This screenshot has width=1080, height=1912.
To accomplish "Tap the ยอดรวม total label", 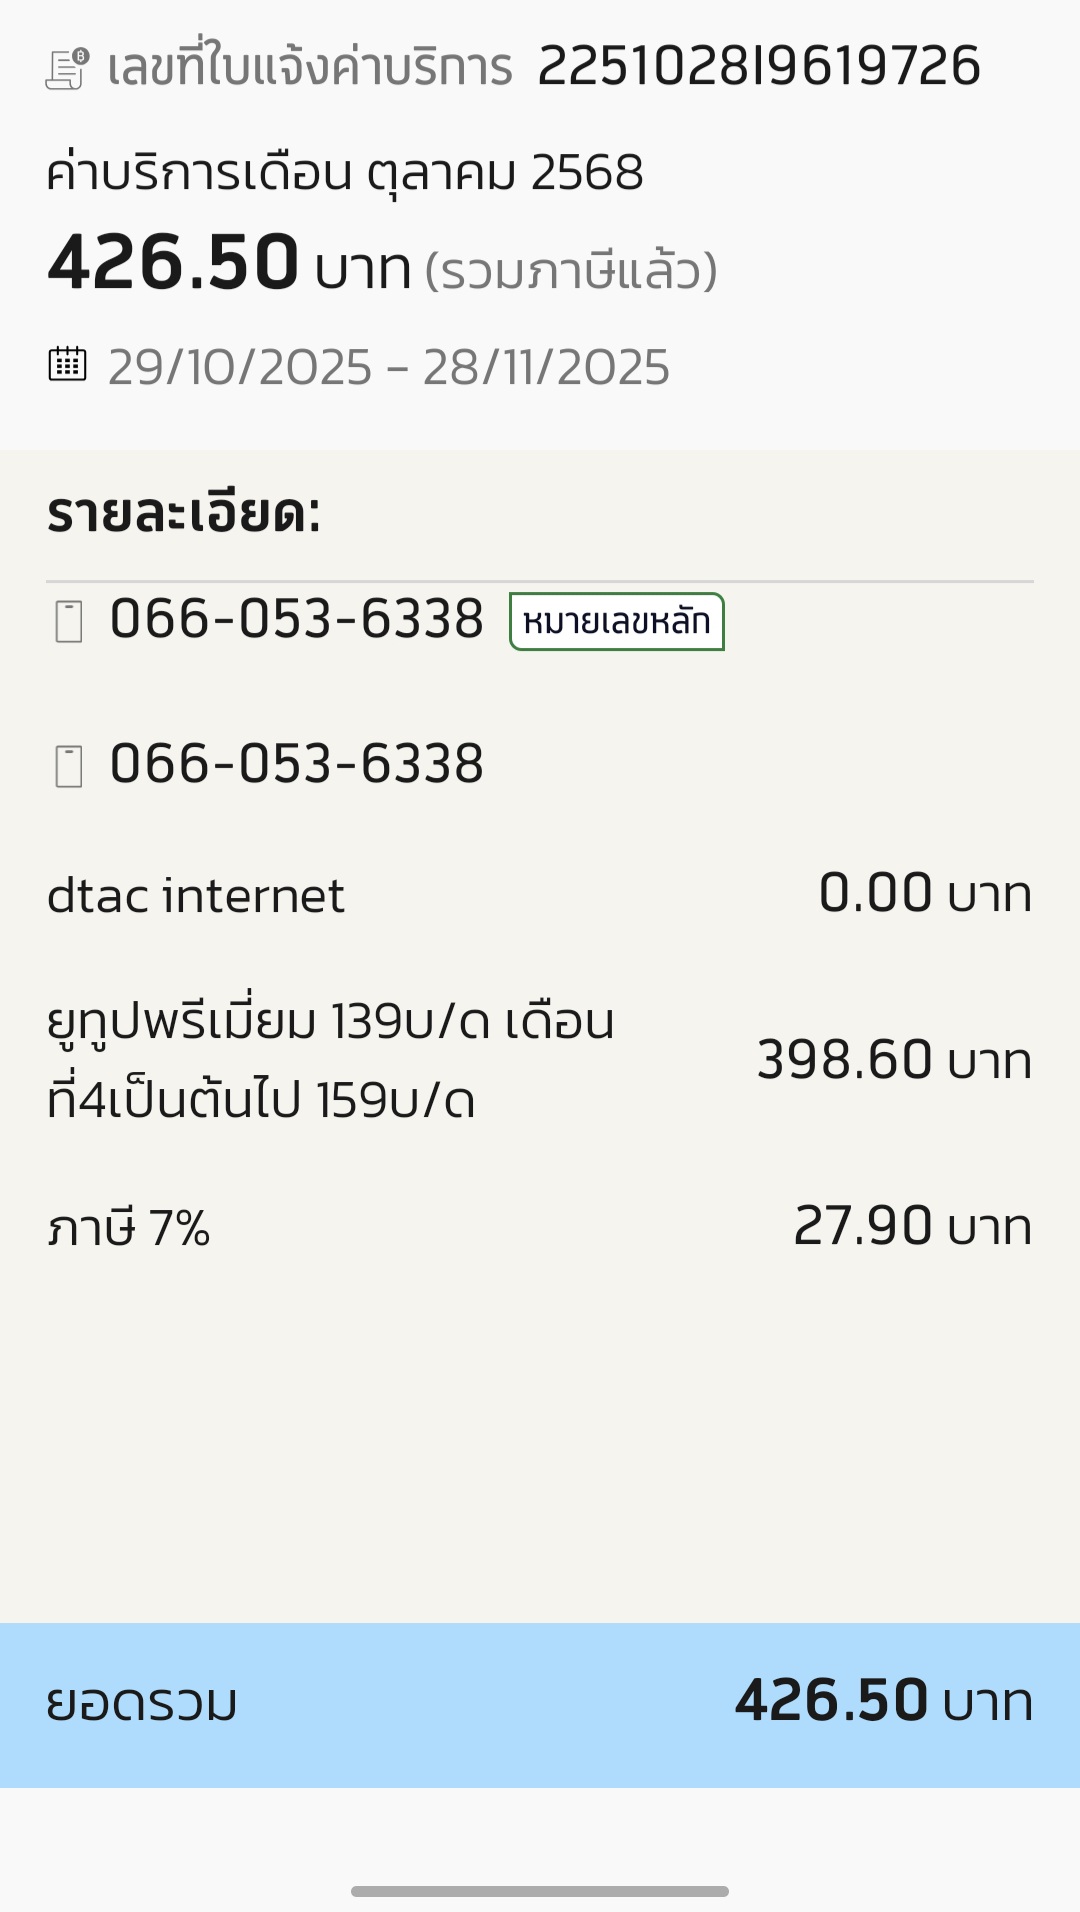I will [142, 1703].
